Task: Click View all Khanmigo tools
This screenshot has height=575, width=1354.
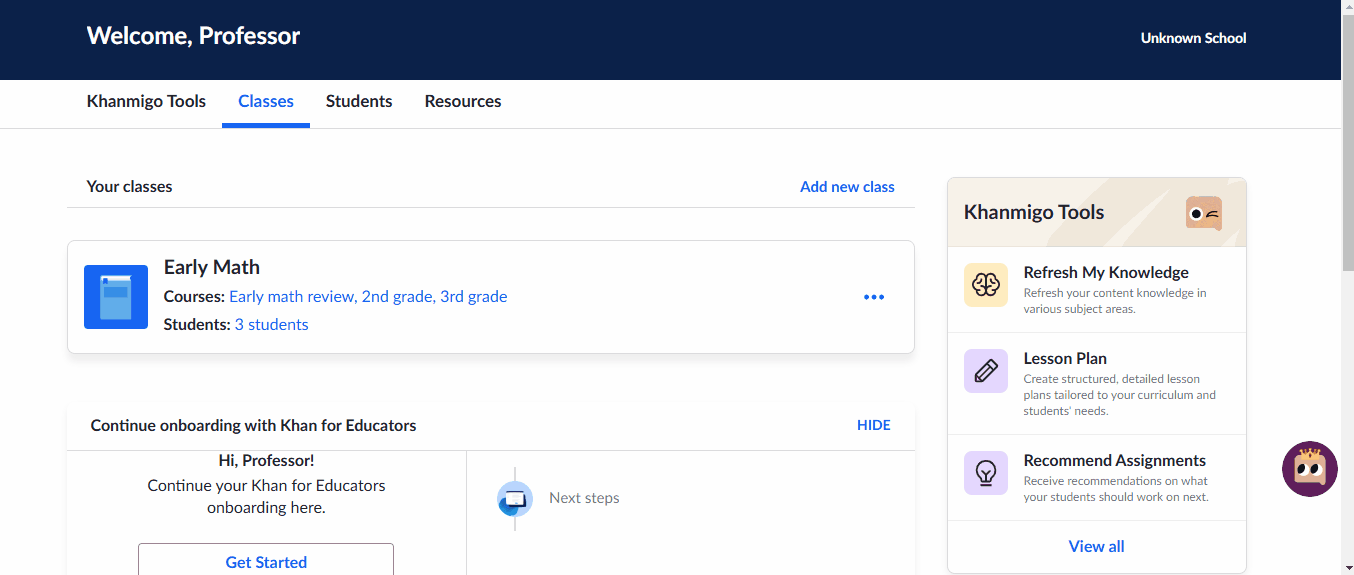Action: click(x=1096, y=546)
